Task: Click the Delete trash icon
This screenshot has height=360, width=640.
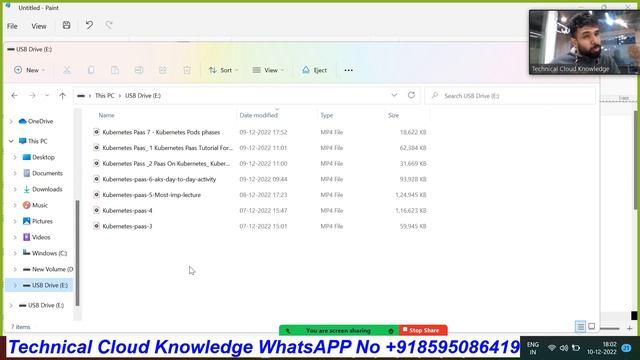Action: tap(187, 70)
